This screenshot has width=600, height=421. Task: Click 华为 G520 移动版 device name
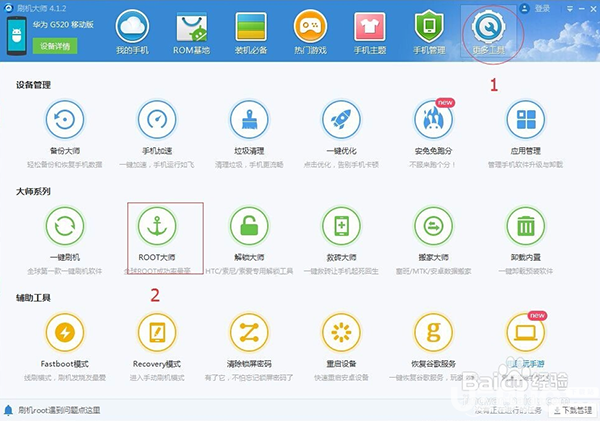tap(63, 25)
